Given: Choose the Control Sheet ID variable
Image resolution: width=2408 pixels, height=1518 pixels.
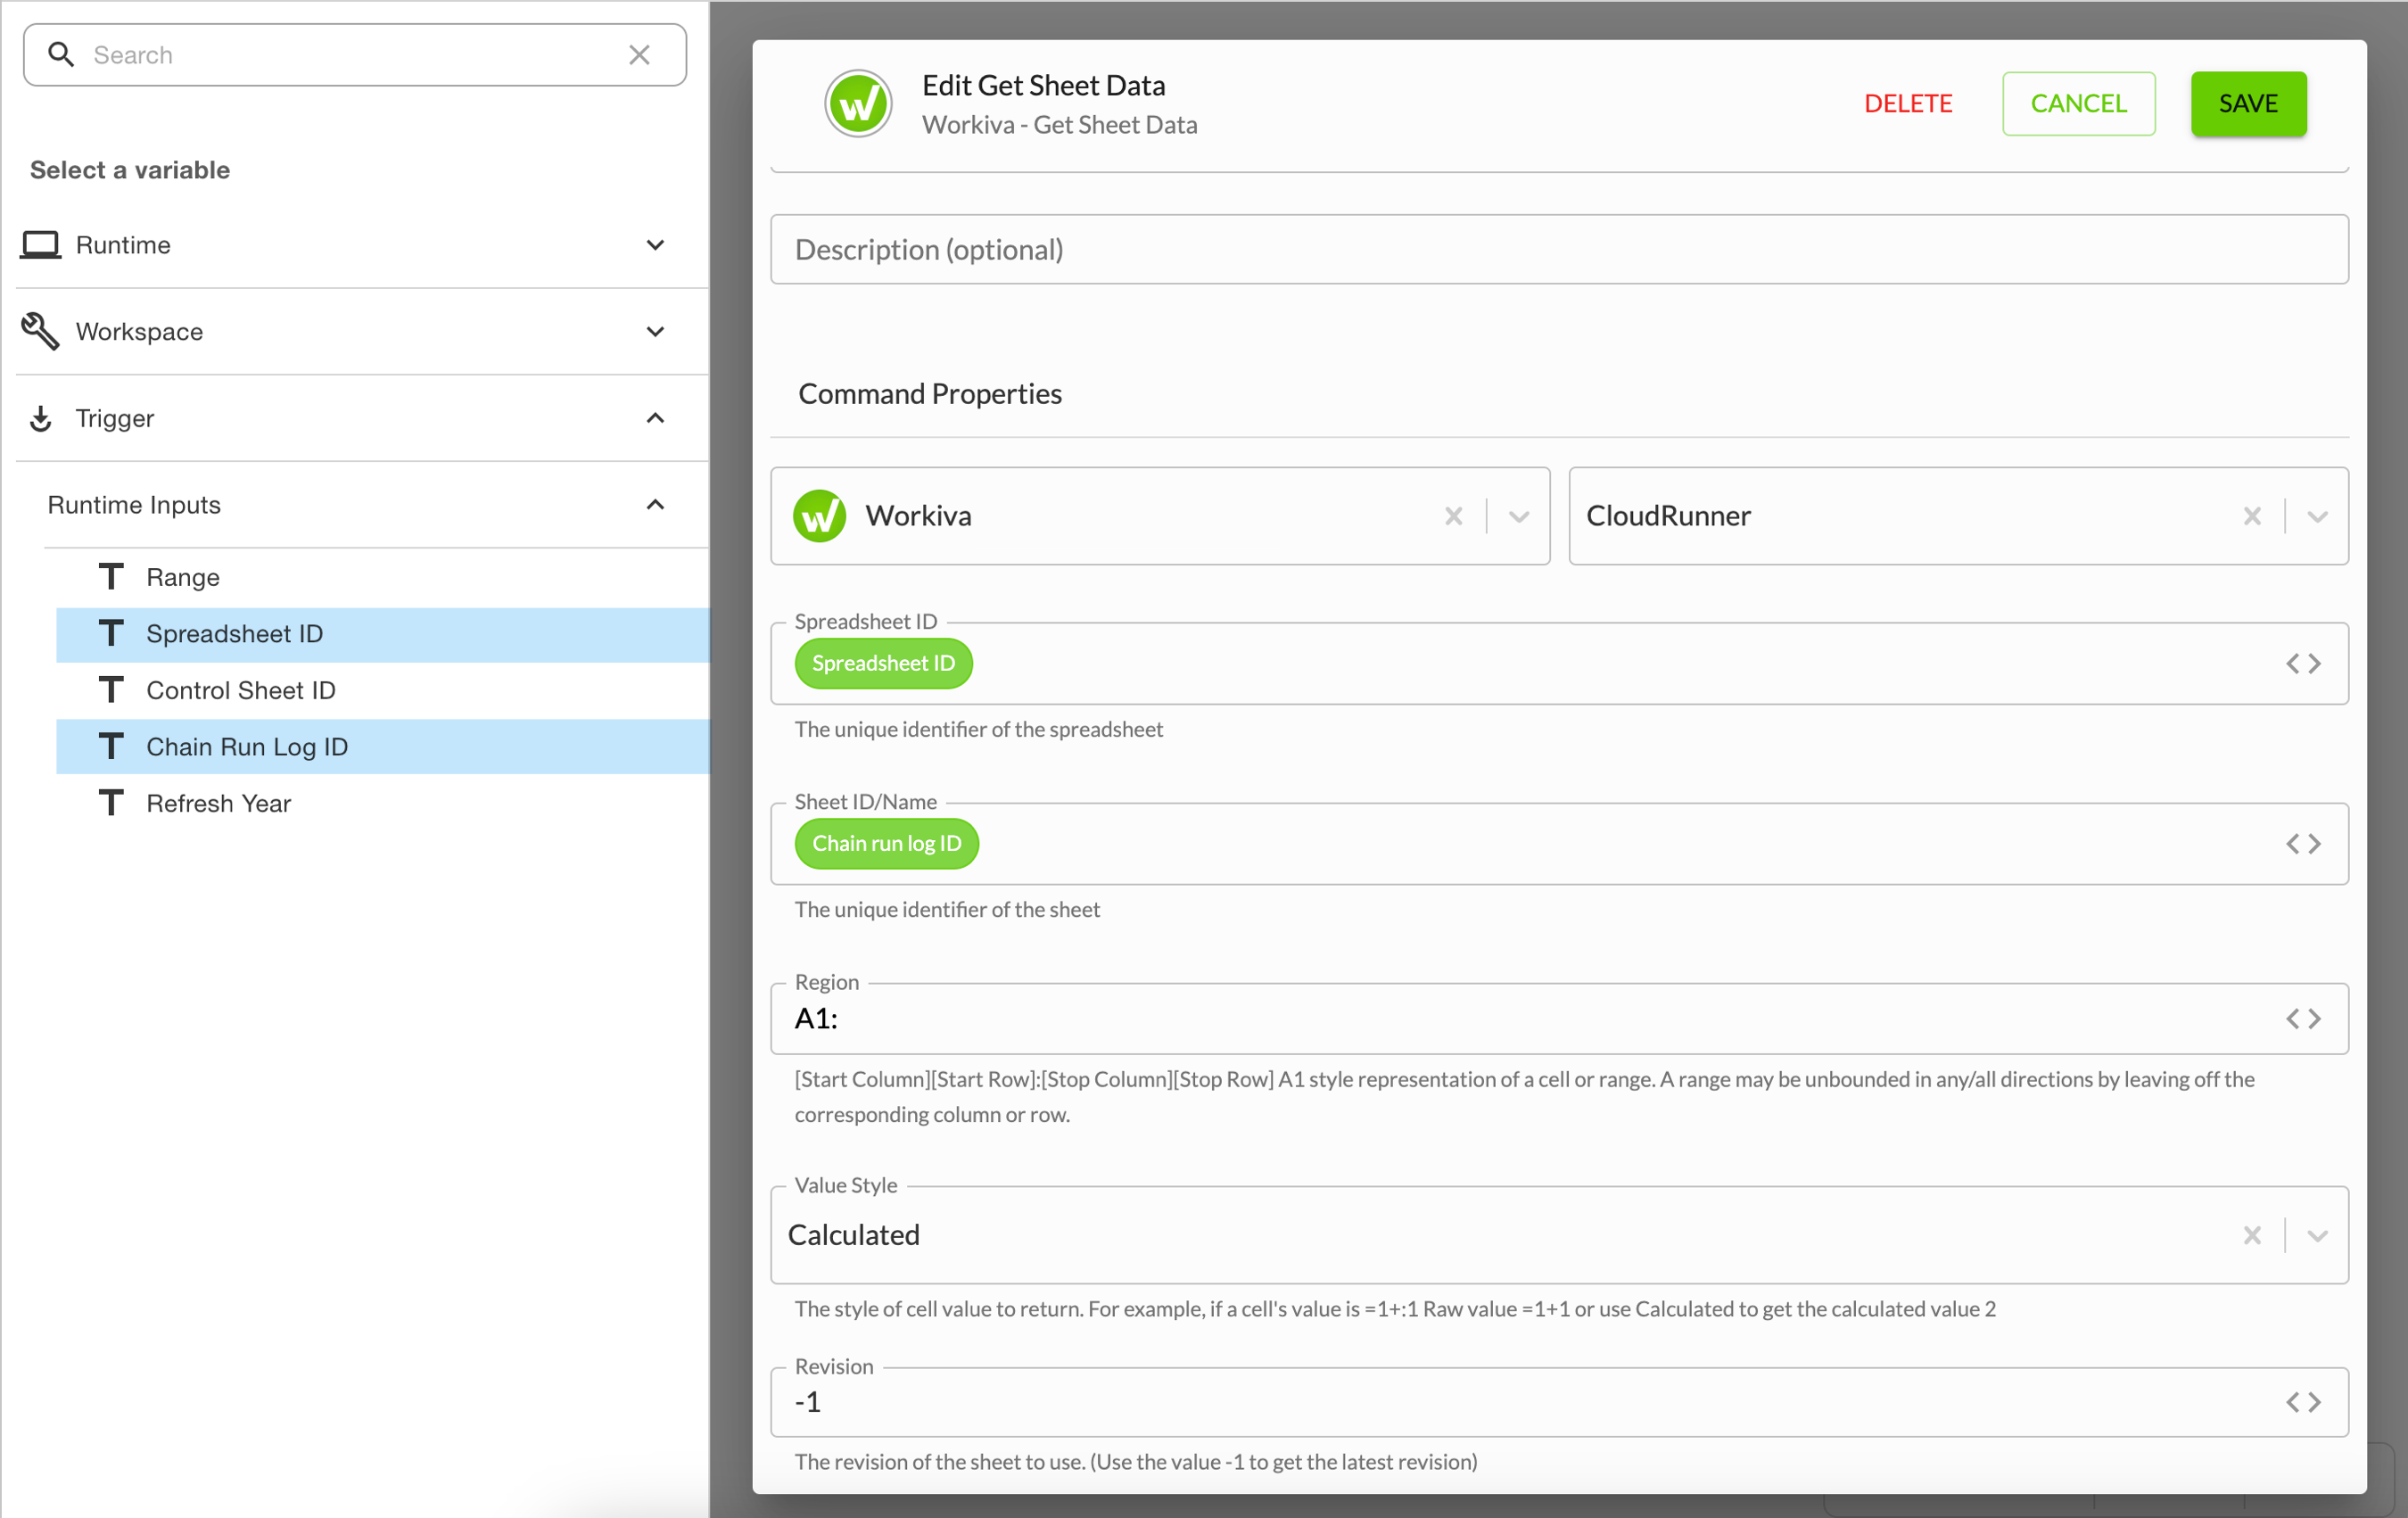Looking at the screenshot, I should coord(383,690).
